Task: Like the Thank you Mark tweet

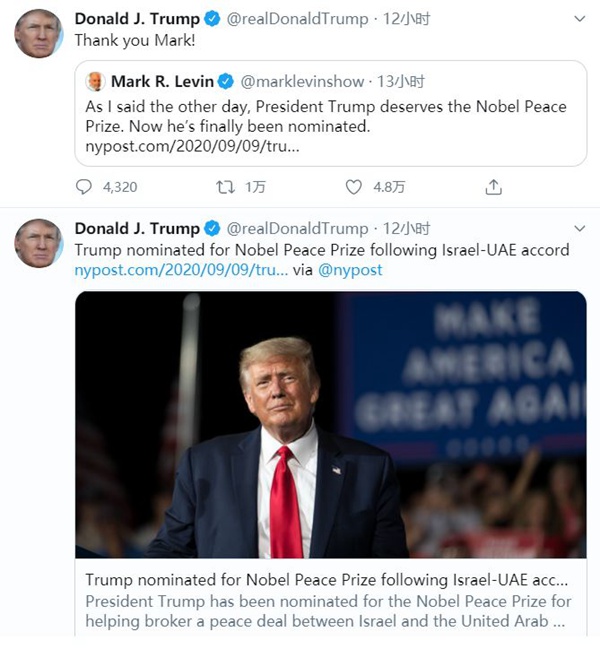Action: 354,187
